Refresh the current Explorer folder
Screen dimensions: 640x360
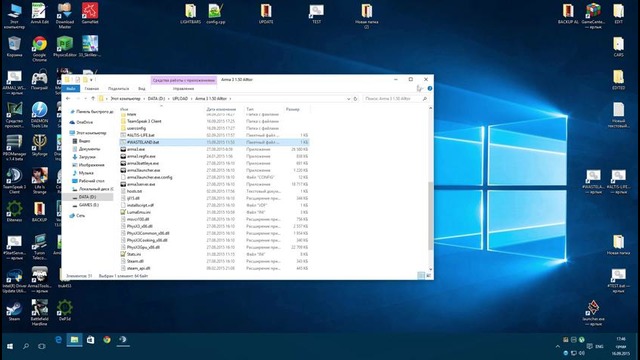click(355, 99)
